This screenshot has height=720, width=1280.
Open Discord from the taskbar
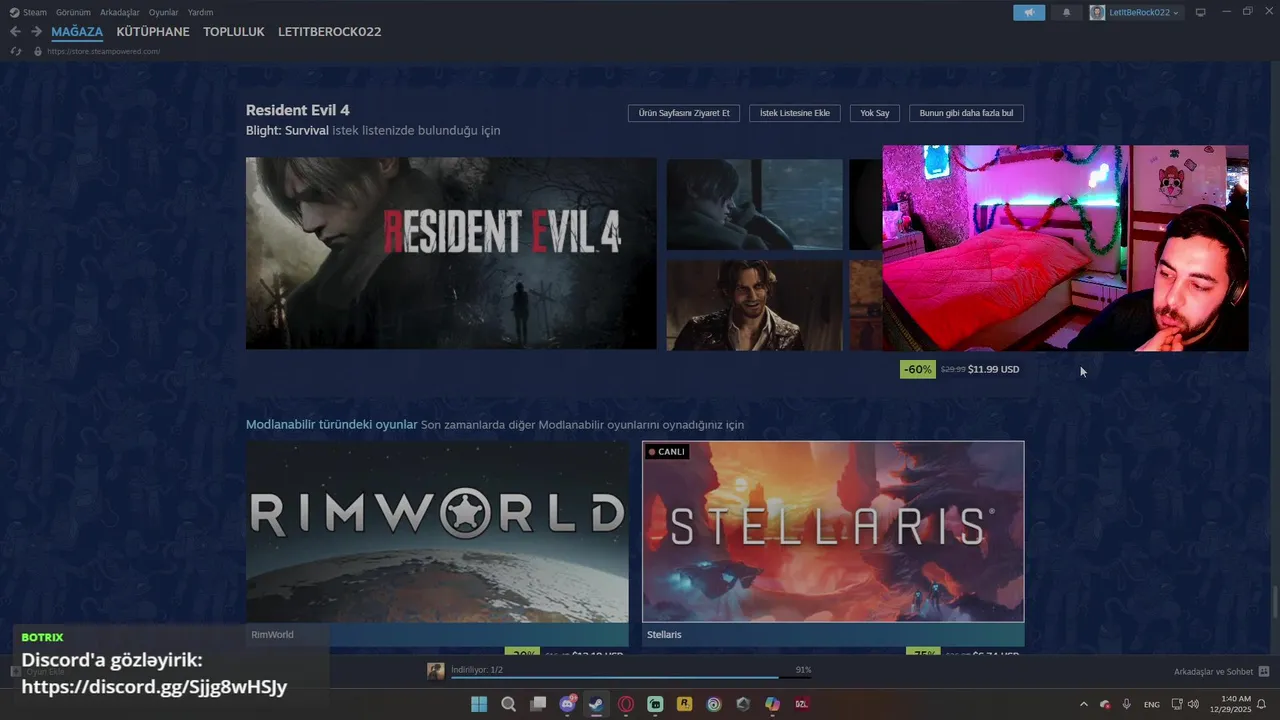[567, 704]
